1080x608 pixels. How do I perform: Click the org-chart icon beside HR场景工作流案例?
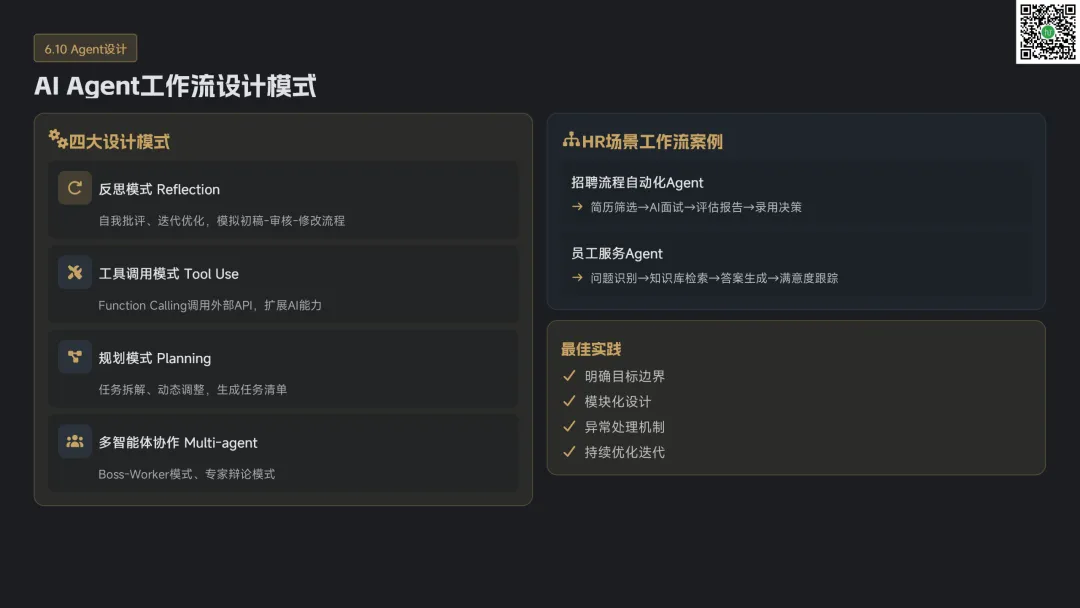point(571,140)
